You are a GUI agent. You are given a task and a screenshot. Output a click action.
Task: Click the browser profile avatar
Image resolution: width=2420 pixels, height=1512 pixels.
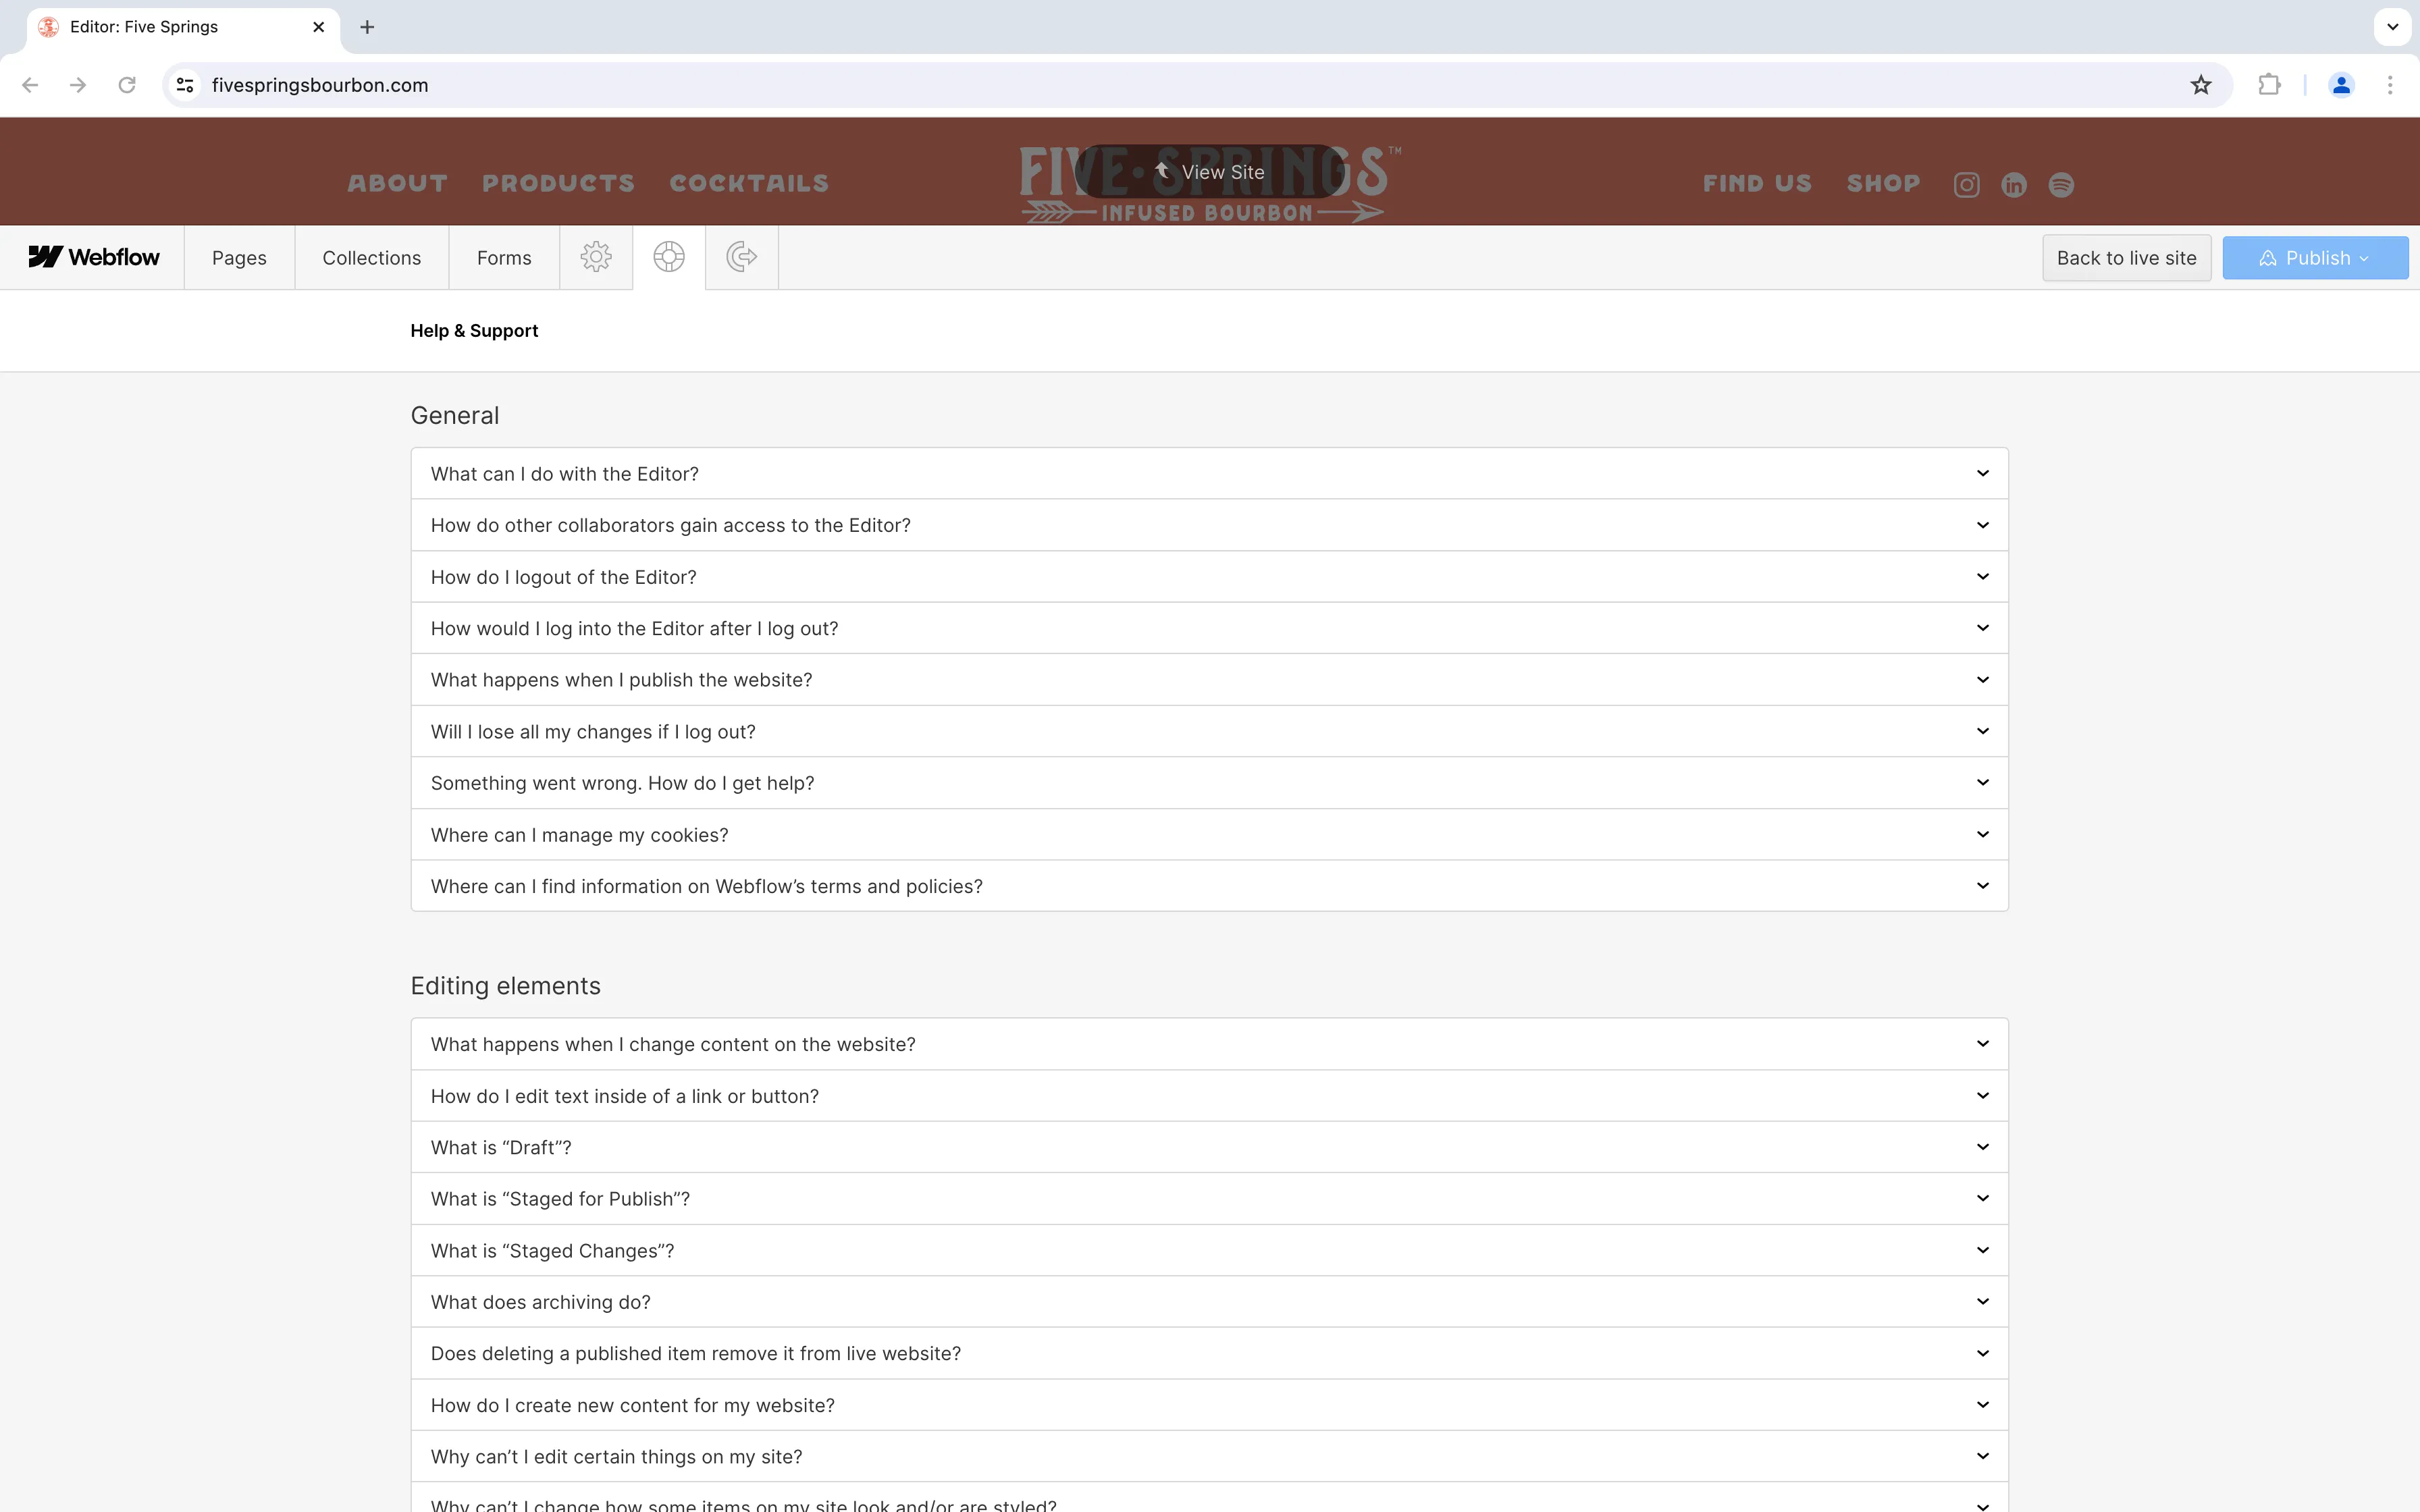(2340, 85)
